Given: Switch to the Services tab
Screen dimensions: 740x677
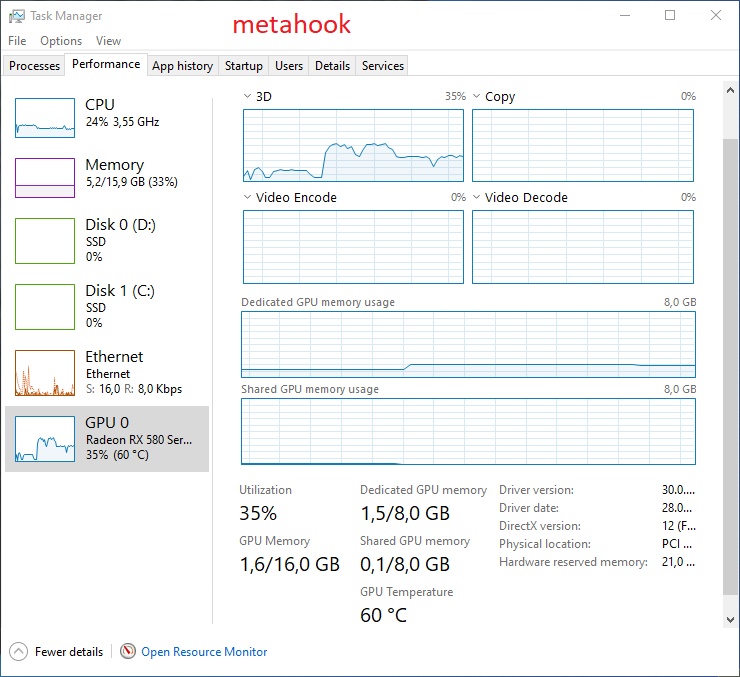Looking at the screenshot, I should click(x=383, y=66).
